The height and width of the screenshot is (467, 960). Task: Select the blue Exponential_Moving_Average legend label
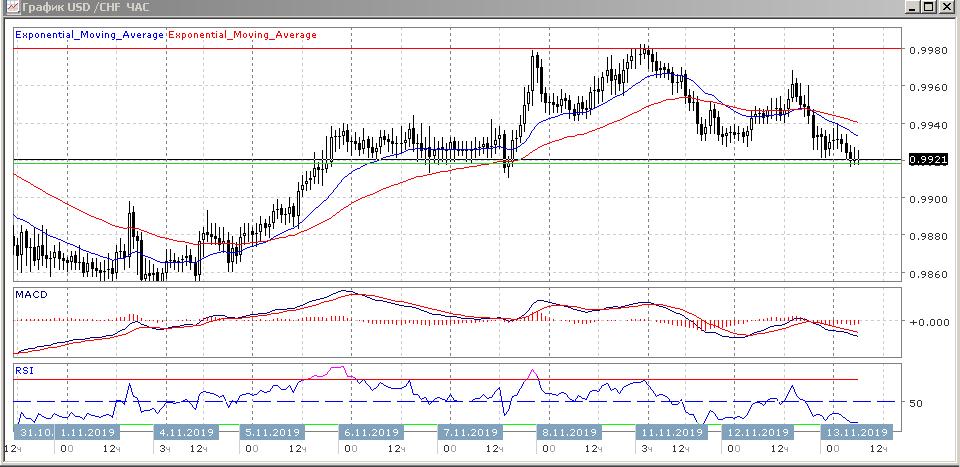(x=90, y=35)
